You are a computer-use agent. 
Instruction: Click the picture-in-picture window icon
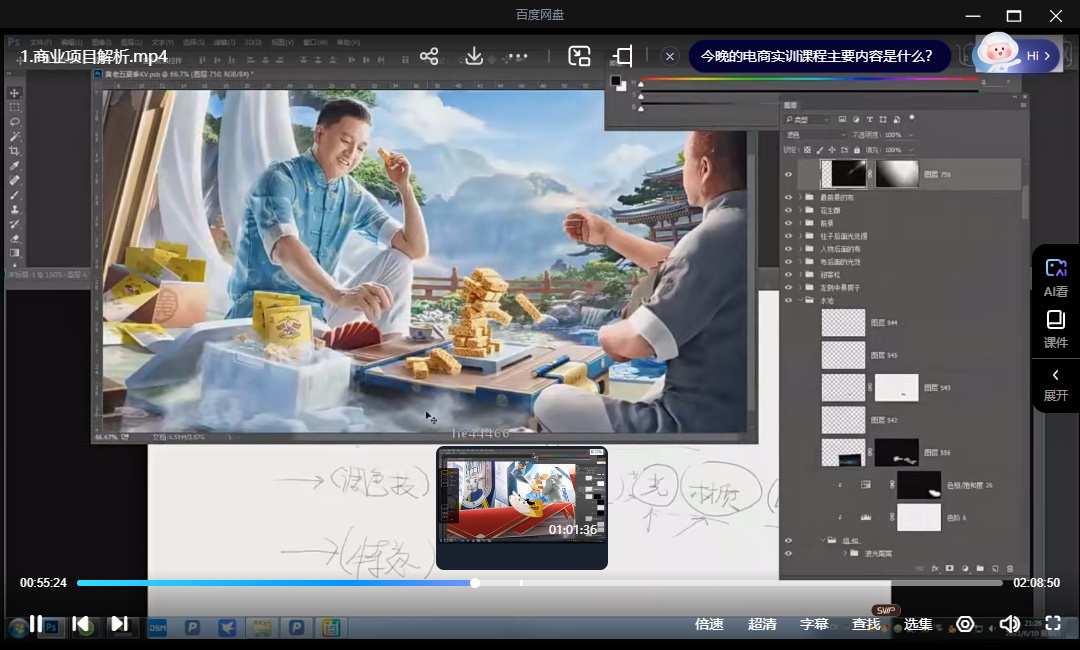[x=579, y=56]
